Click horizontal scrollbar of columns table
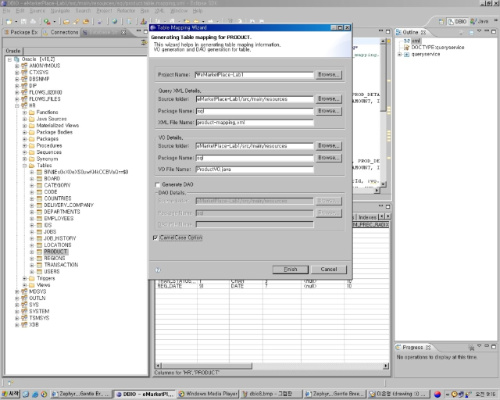Viewport: 500px width, 400px height. 272,366
